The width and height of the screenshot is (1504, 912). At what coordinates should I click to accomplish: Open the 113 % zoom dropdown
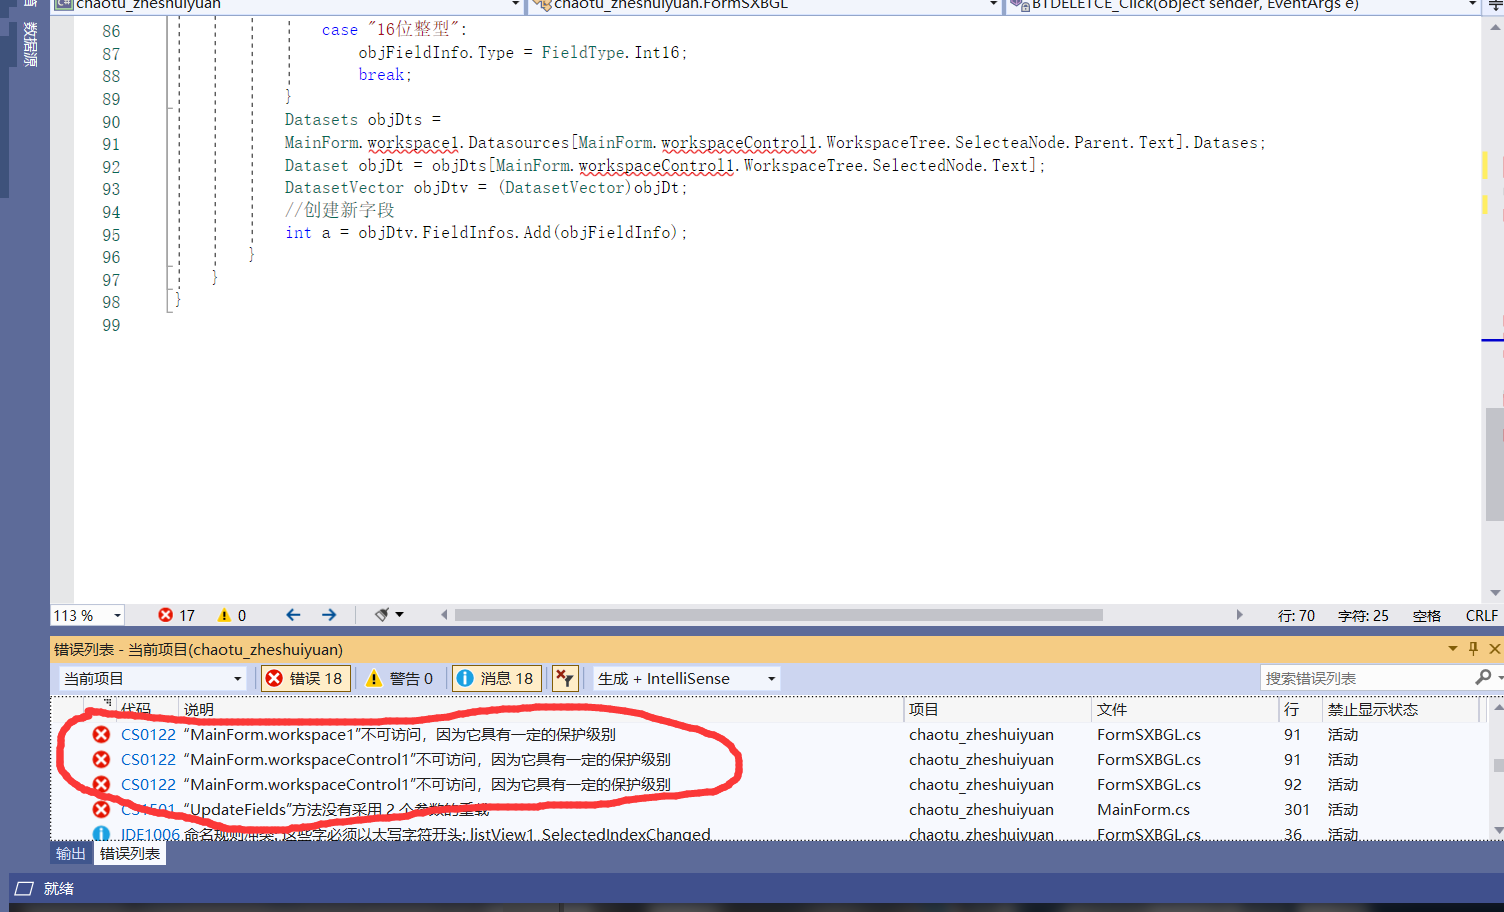118,615
